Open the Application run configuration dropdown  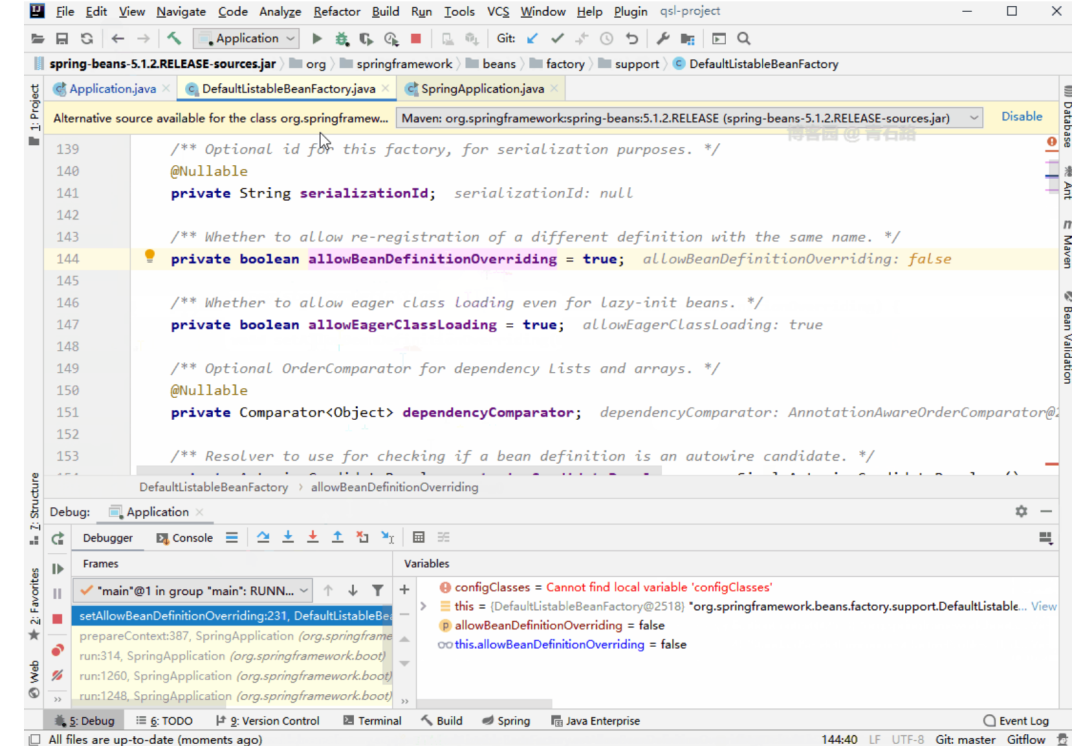point(246,39)
